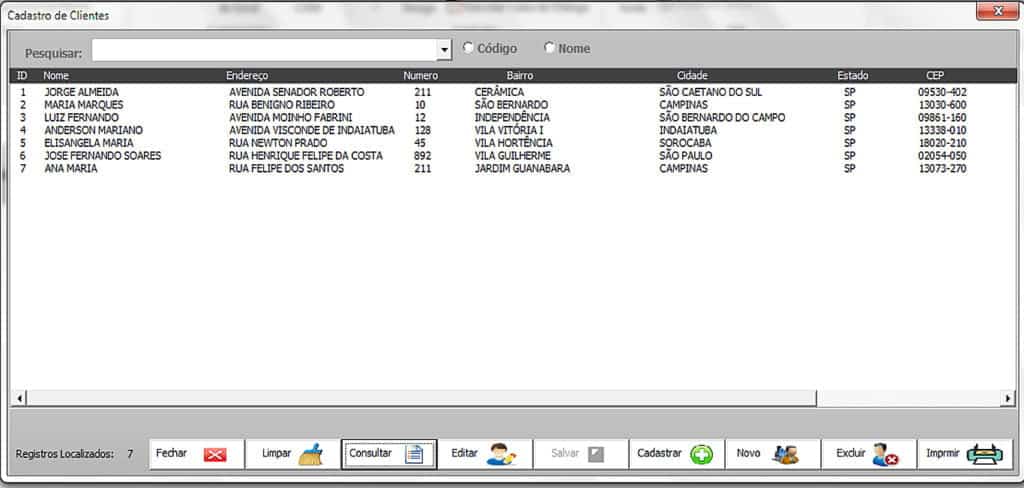Click the green plus icon on Cadastrar
Image resolution: width=1024 pixels, height=488 pixels.
pyautogui.click(x=702, y=454)
